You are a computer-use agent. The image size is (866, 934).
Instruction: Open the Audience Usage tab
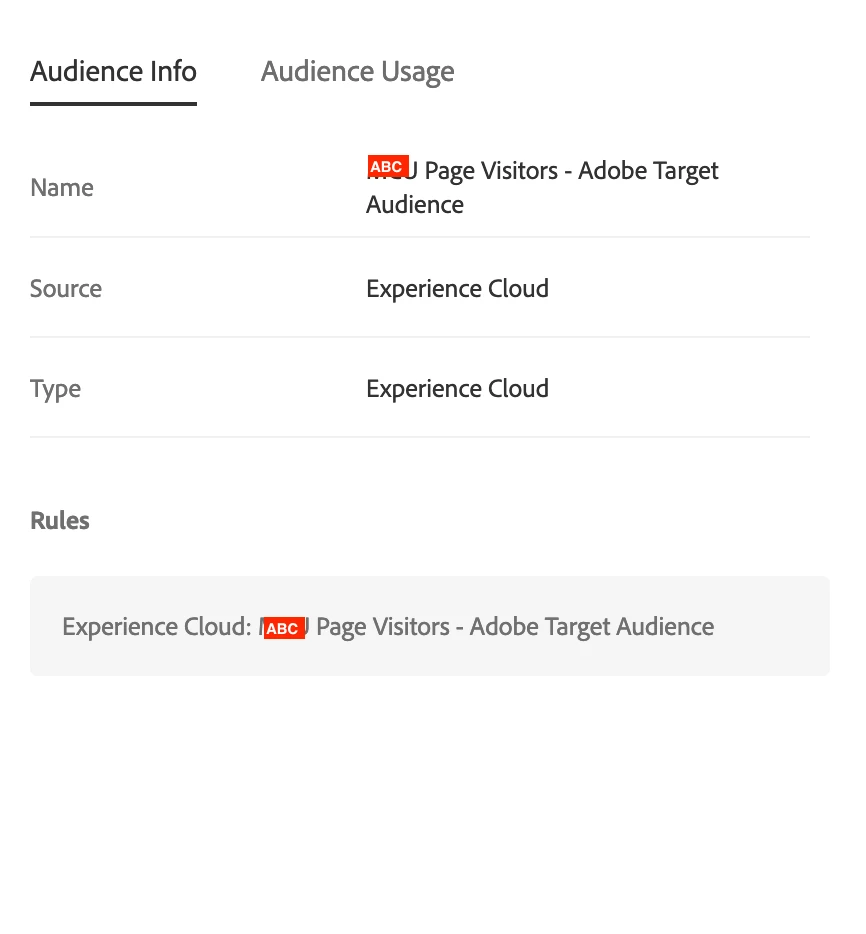tap(358, 72)
